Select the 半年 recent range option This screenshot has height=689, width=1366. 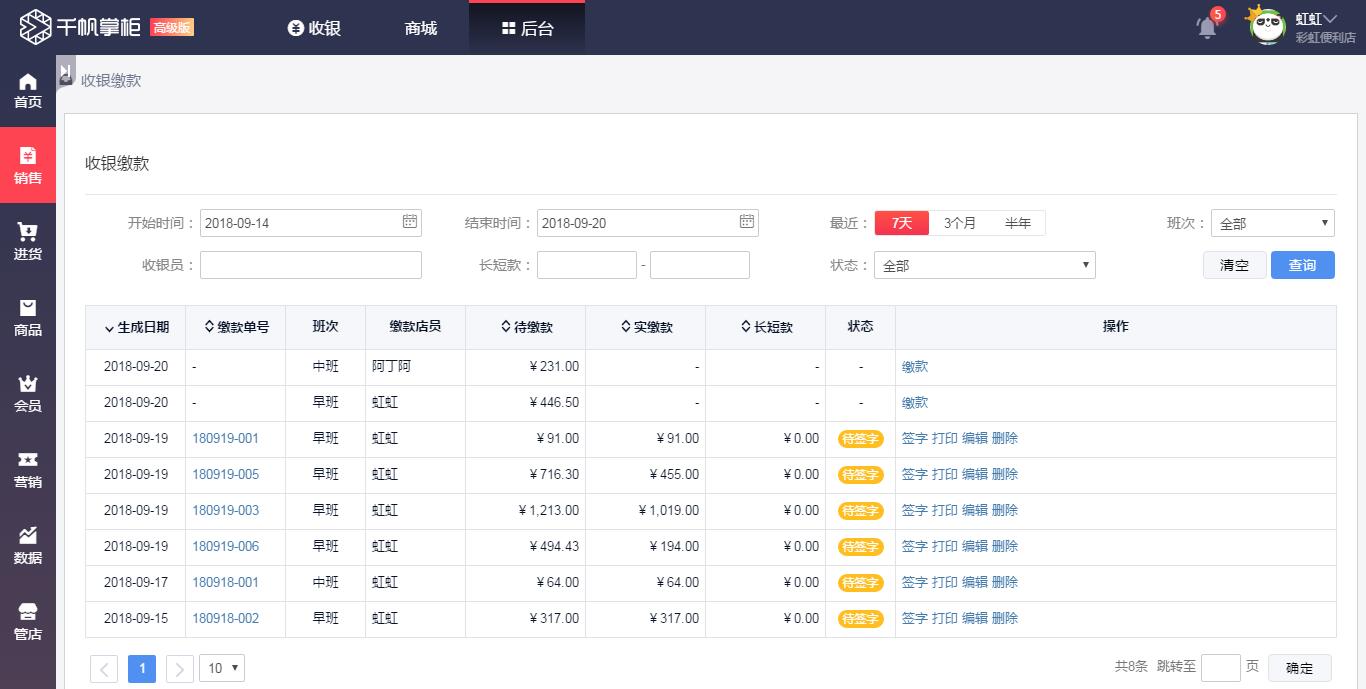[x=1017, y=223]
